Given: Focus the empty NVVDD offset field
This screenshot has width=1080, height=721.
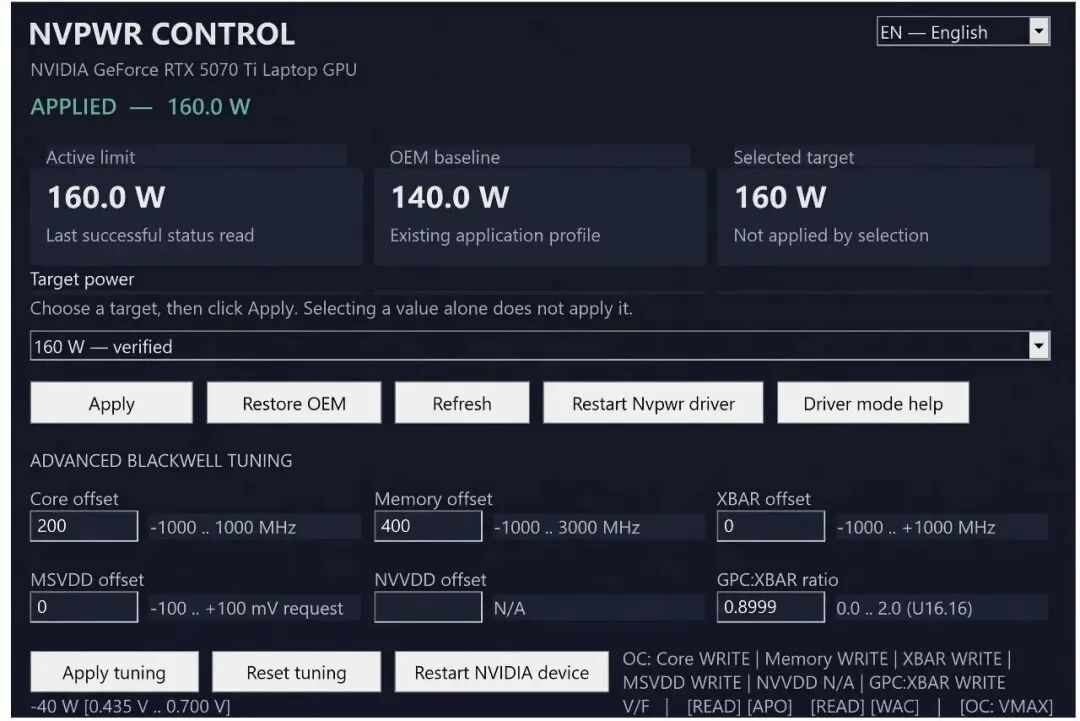Looking at the screenshot, I should [x=428, y=607].
